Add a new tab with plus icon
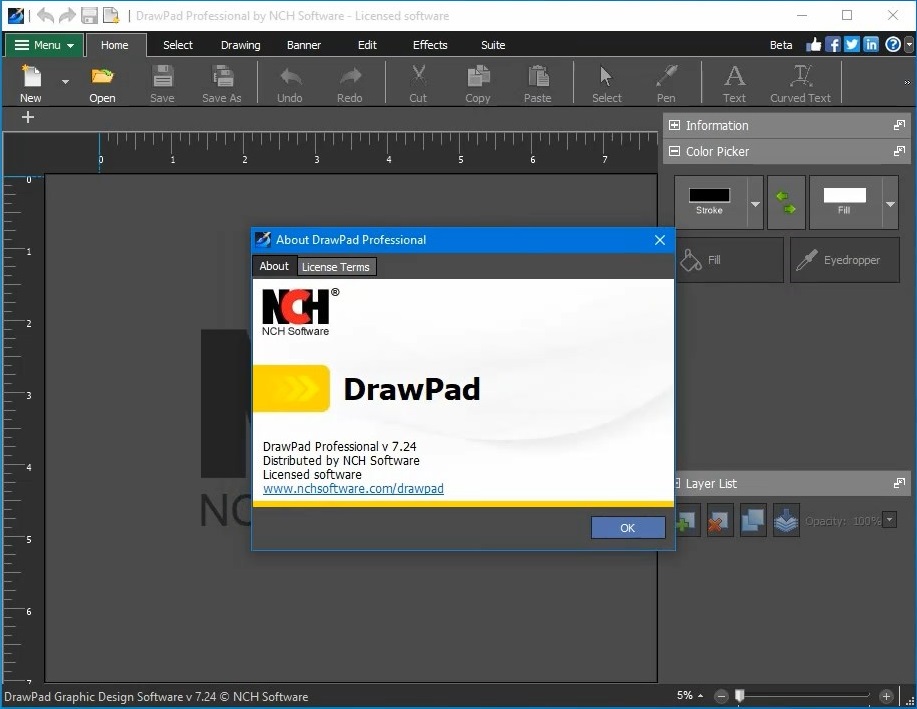This screenshot has height=709, width=917. point(27,118)
